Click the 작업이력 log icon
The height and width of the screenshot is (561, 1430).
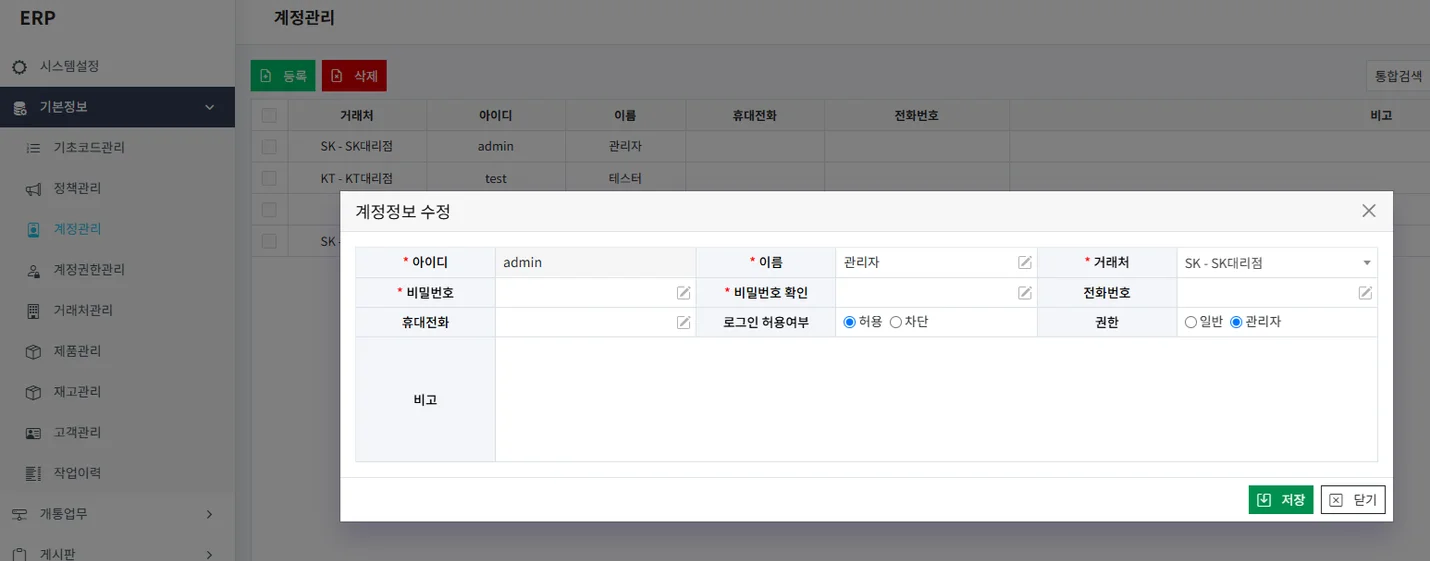[x=33, y=473]
